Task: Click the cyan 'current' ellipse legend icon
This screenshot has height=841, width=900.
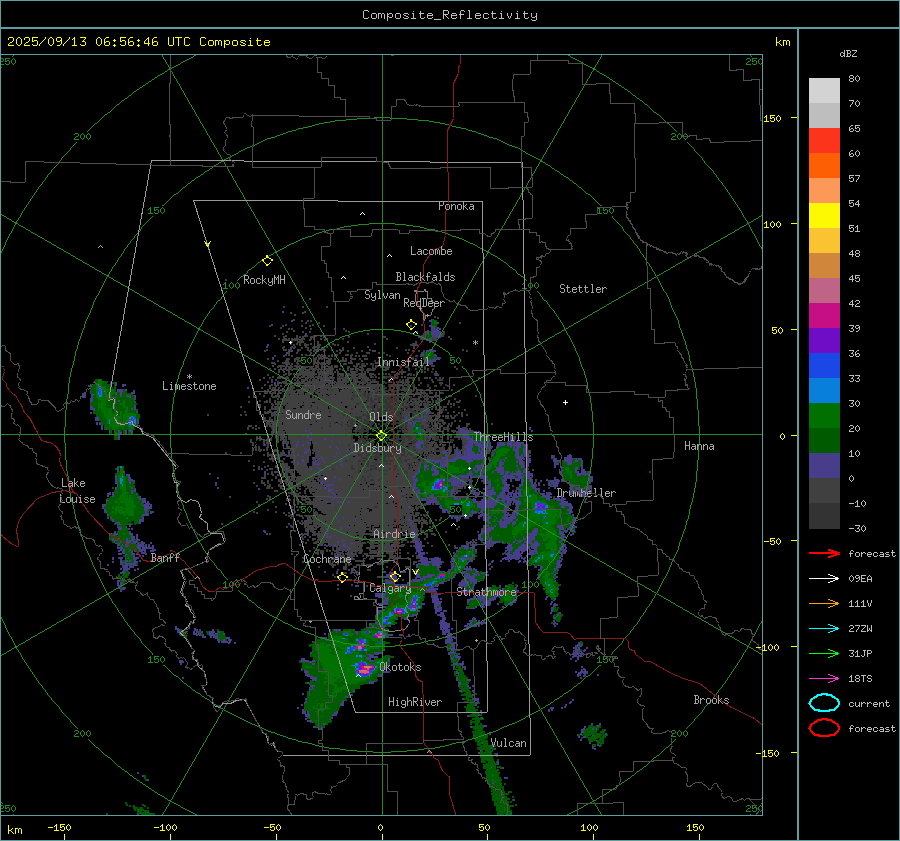Action: click(824, 703)
